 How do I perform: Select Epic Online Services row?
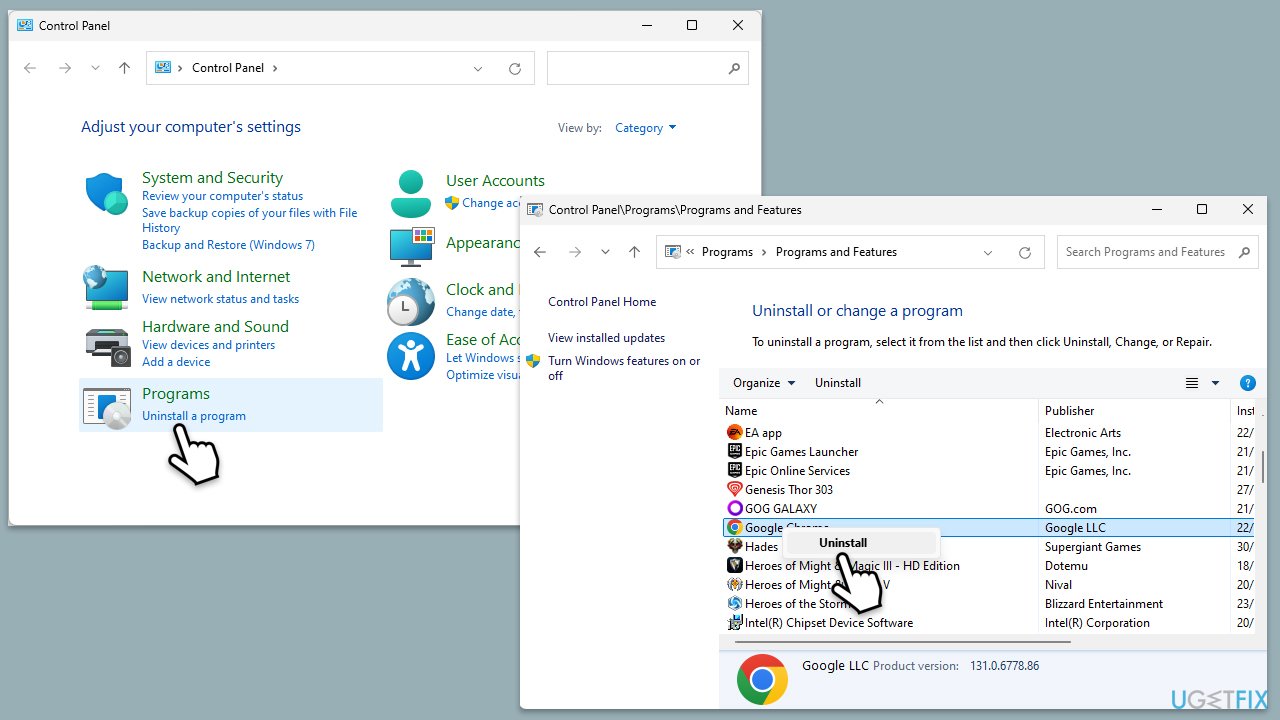click(988, 471)
